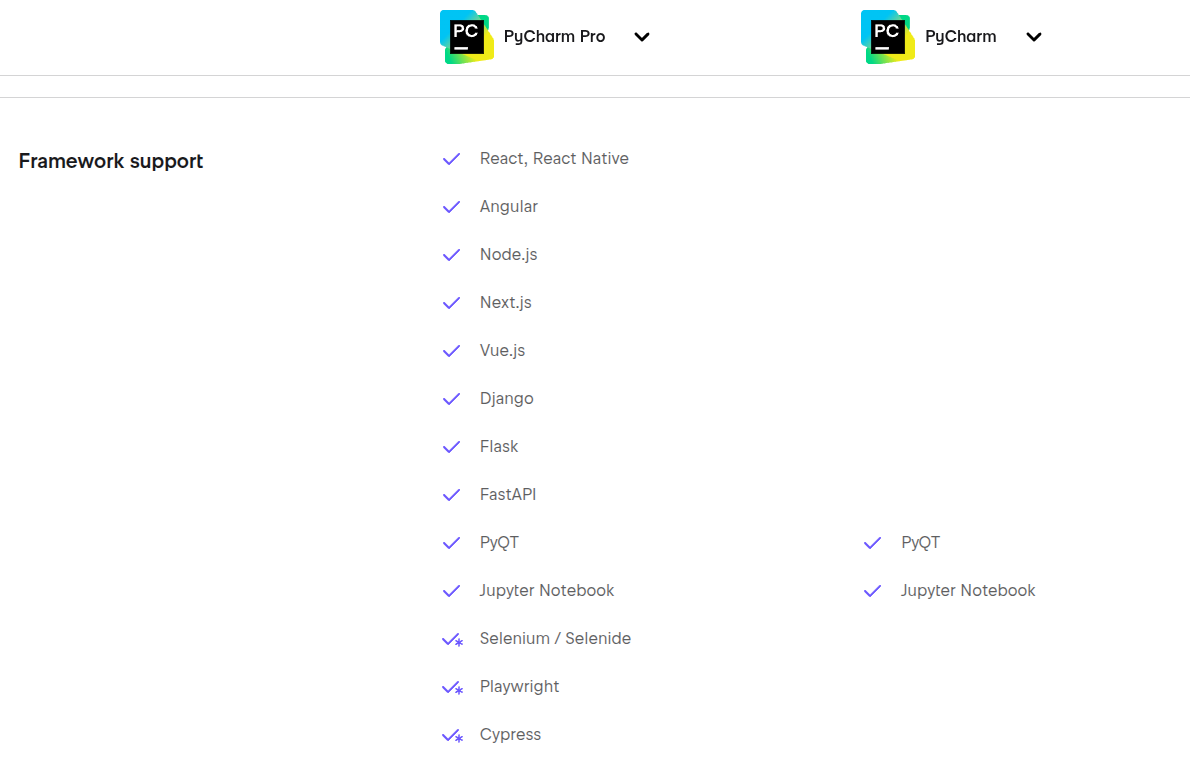Click the Next.js framework entry

[505, 302]
